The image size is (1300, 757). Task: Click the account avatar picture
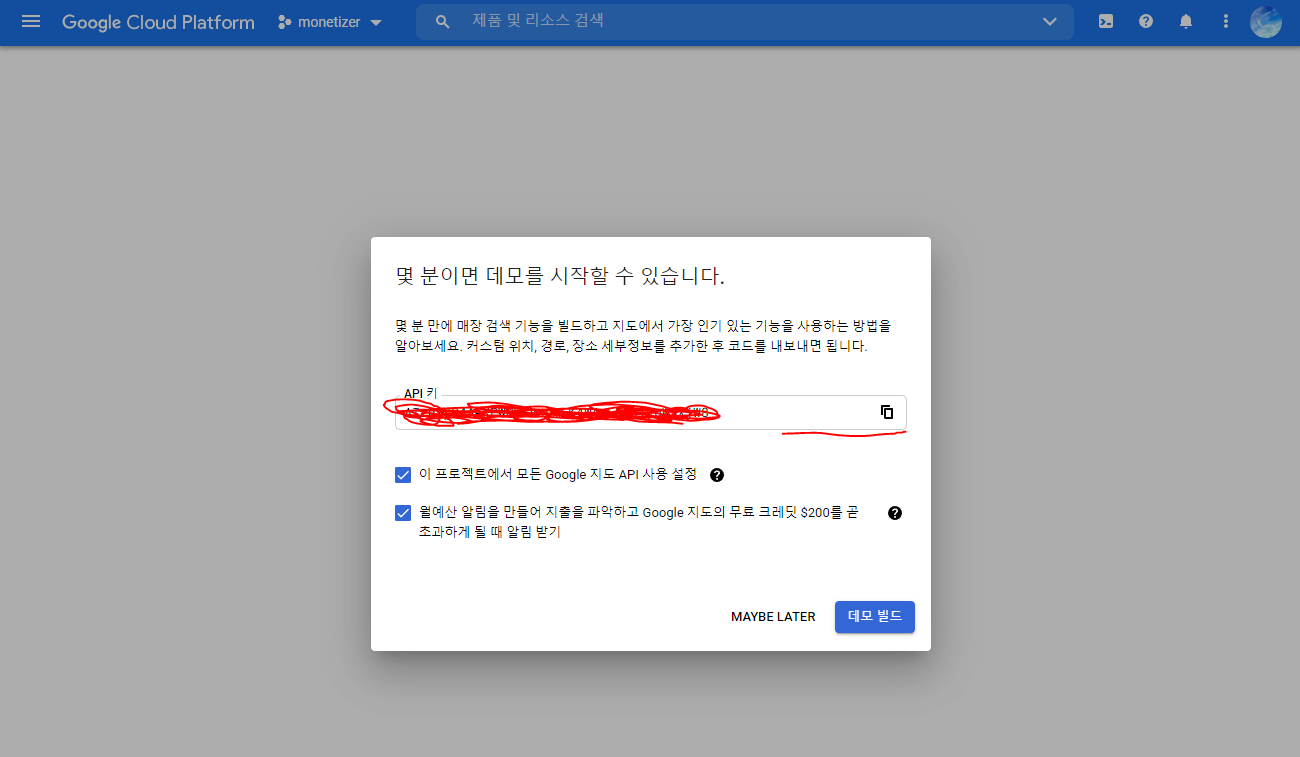pyautogui.click(x=1266, y=21)
